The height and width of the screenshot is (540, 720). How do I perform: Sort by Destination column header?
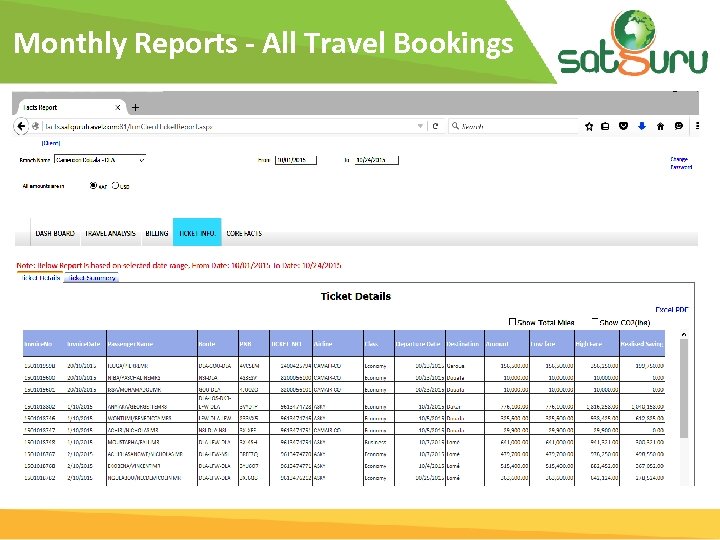[463, 343]
